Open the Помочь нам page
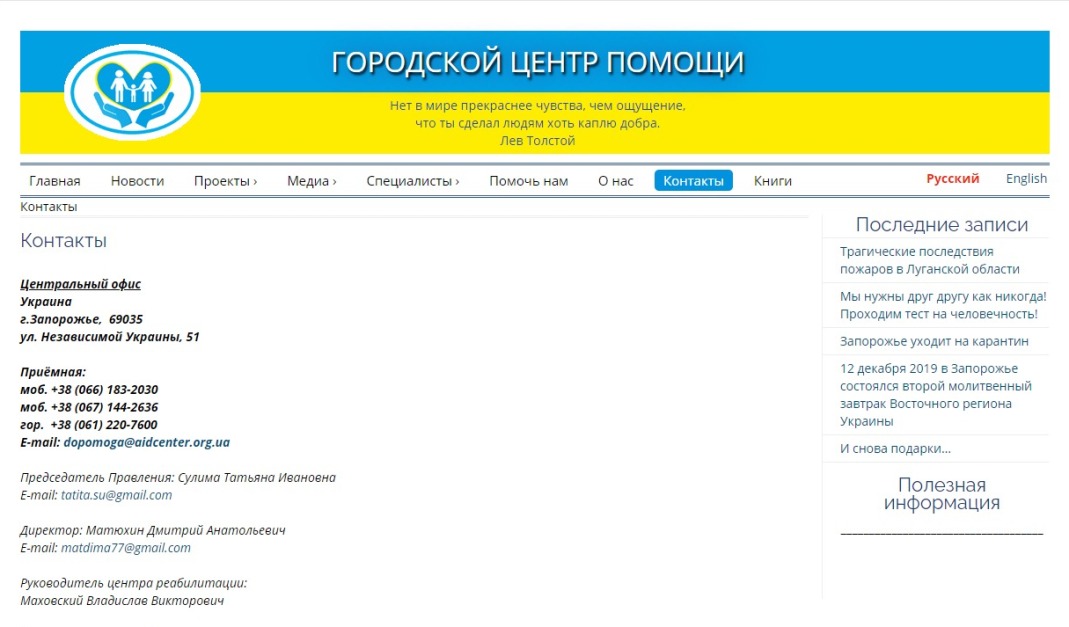The image size is (1069, 627). tap(528, 181)
